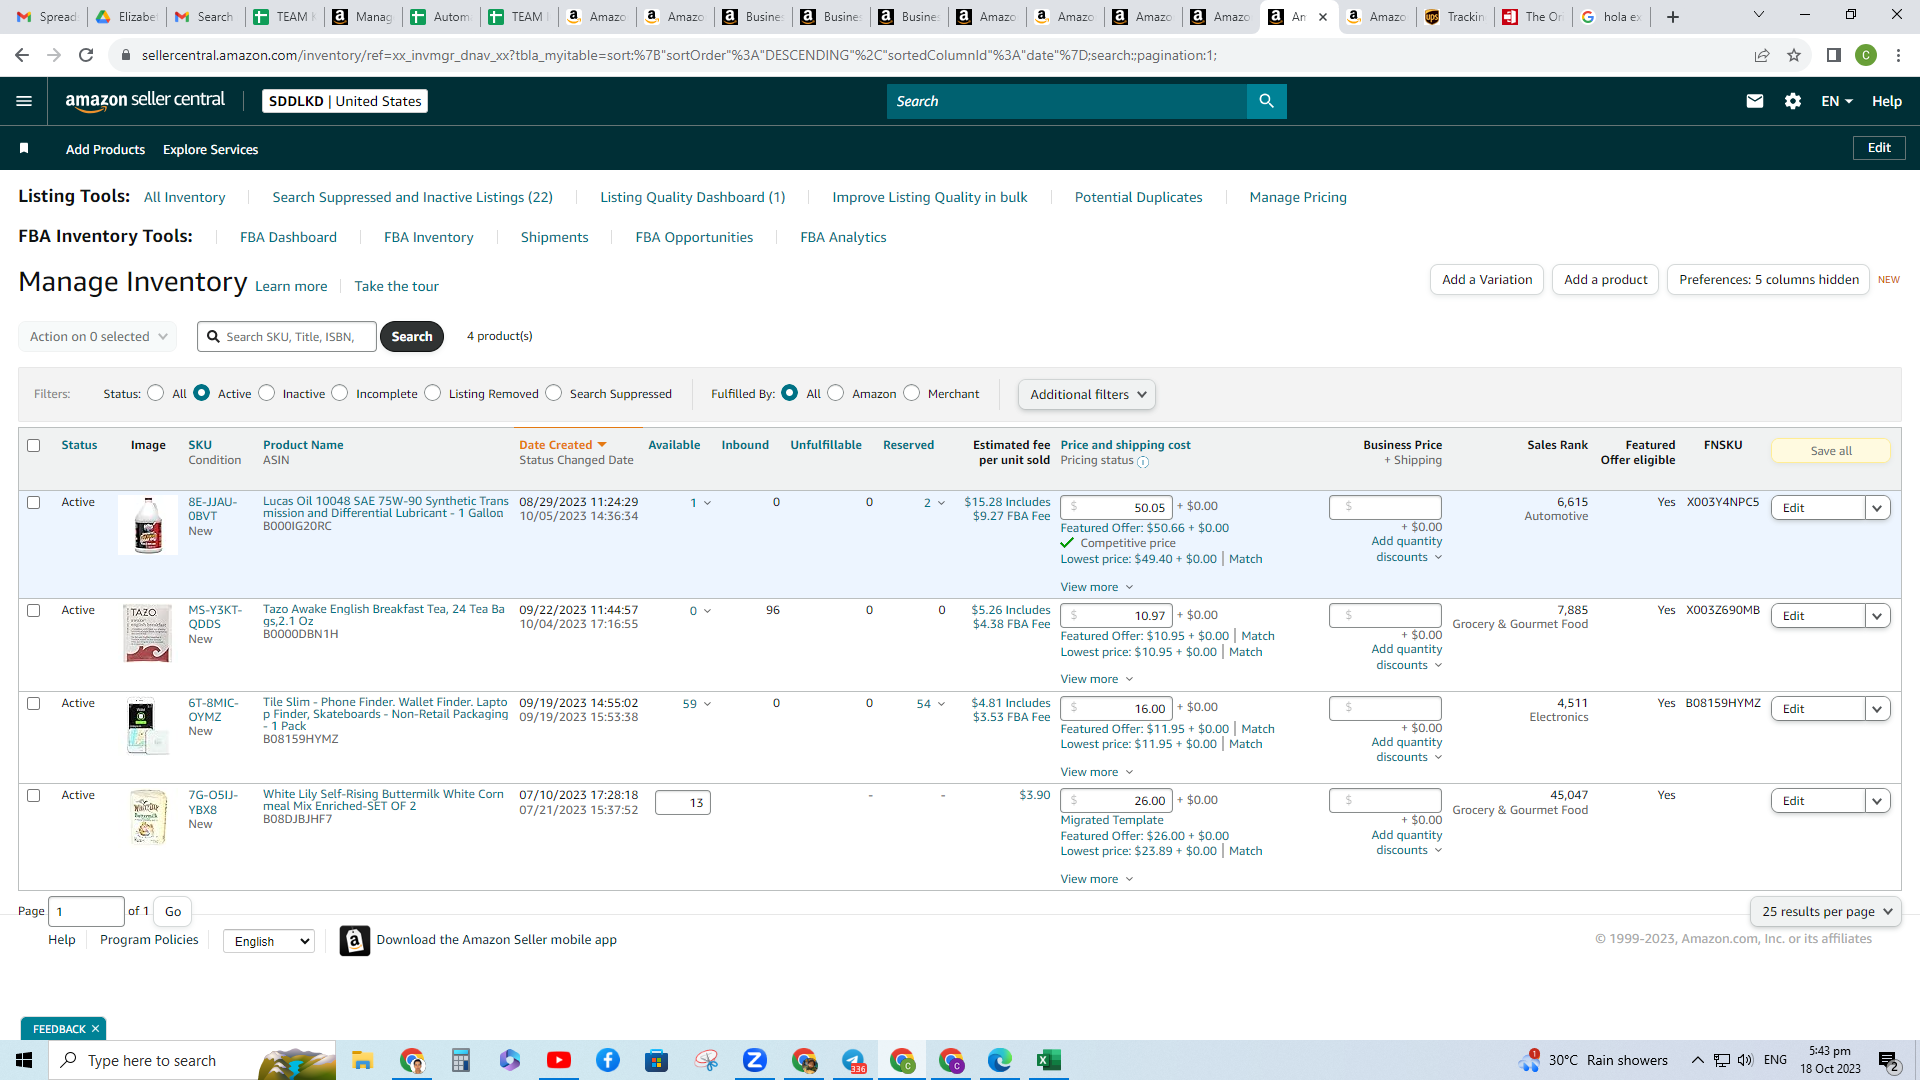Open YouTube from the taskbar
This screenshot has height=1080, width=1920.
click(x=559, y=1060)
